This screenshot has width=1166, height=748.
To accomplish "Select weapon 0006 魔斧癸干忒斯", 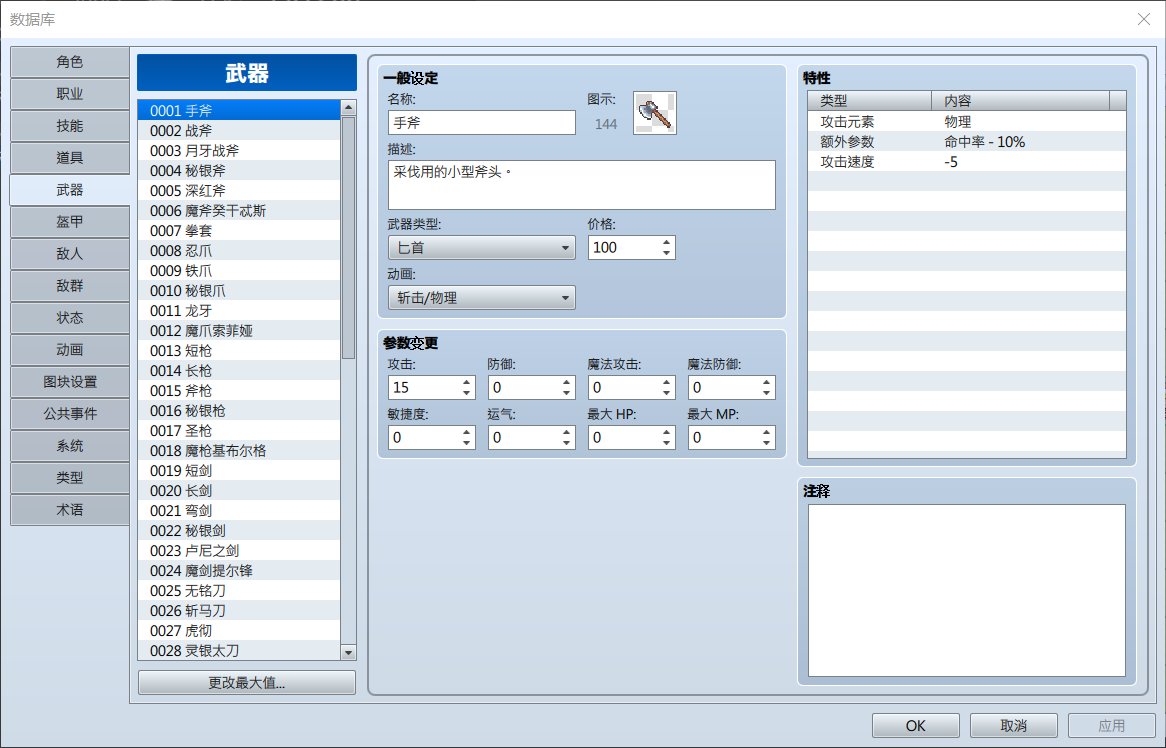I will click(x=239, y=211).
